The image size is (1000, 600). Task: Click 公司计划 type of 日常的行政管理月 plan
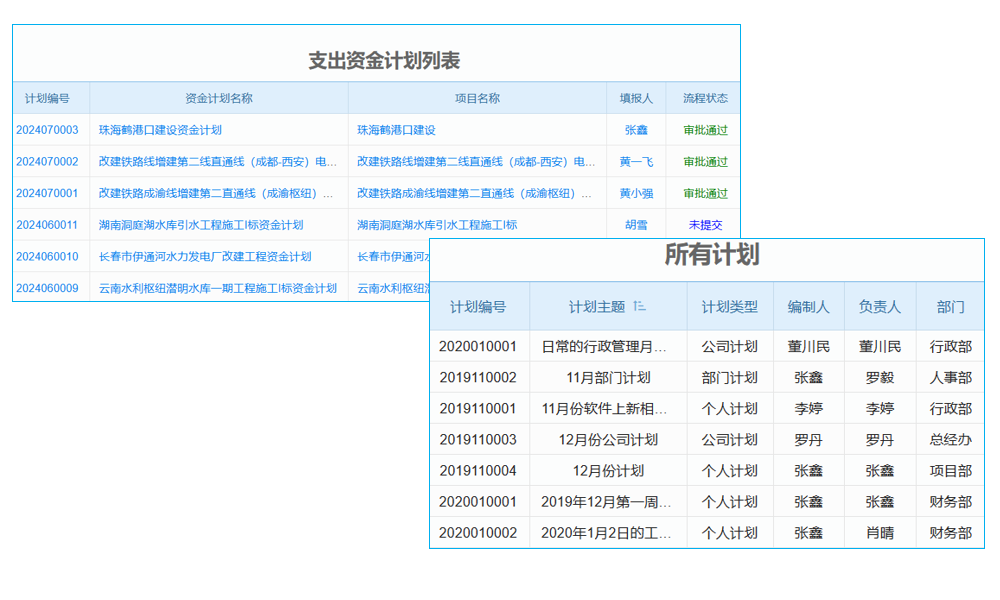pos(730,346)
